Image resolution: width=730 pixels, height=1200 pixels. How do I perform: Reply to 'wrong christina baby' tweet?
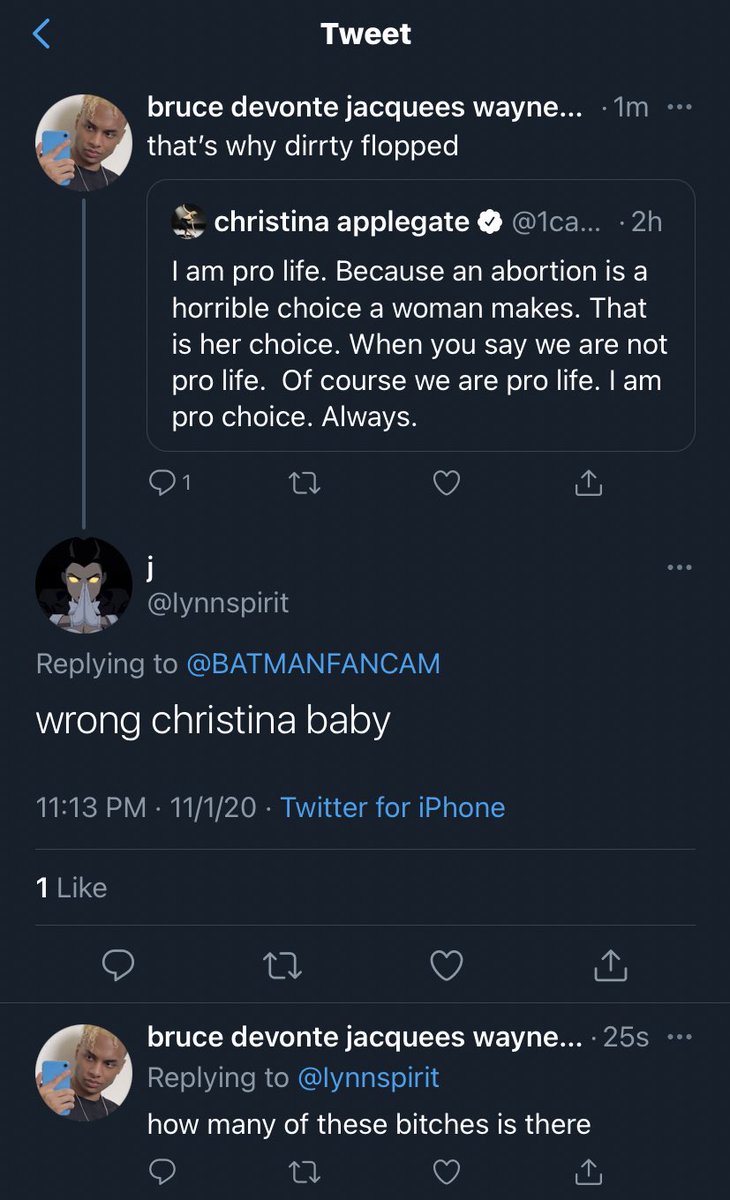pos(119,964)
